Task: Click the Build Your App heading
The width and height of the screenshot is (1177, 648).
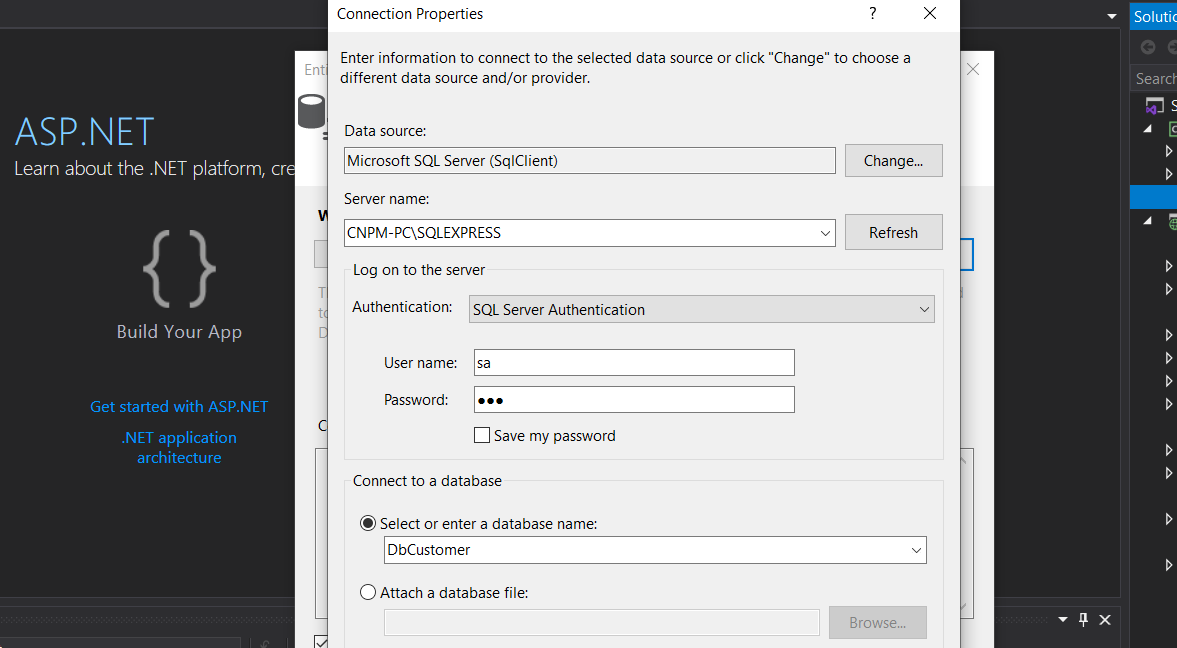Action: (x=179, y=332)
